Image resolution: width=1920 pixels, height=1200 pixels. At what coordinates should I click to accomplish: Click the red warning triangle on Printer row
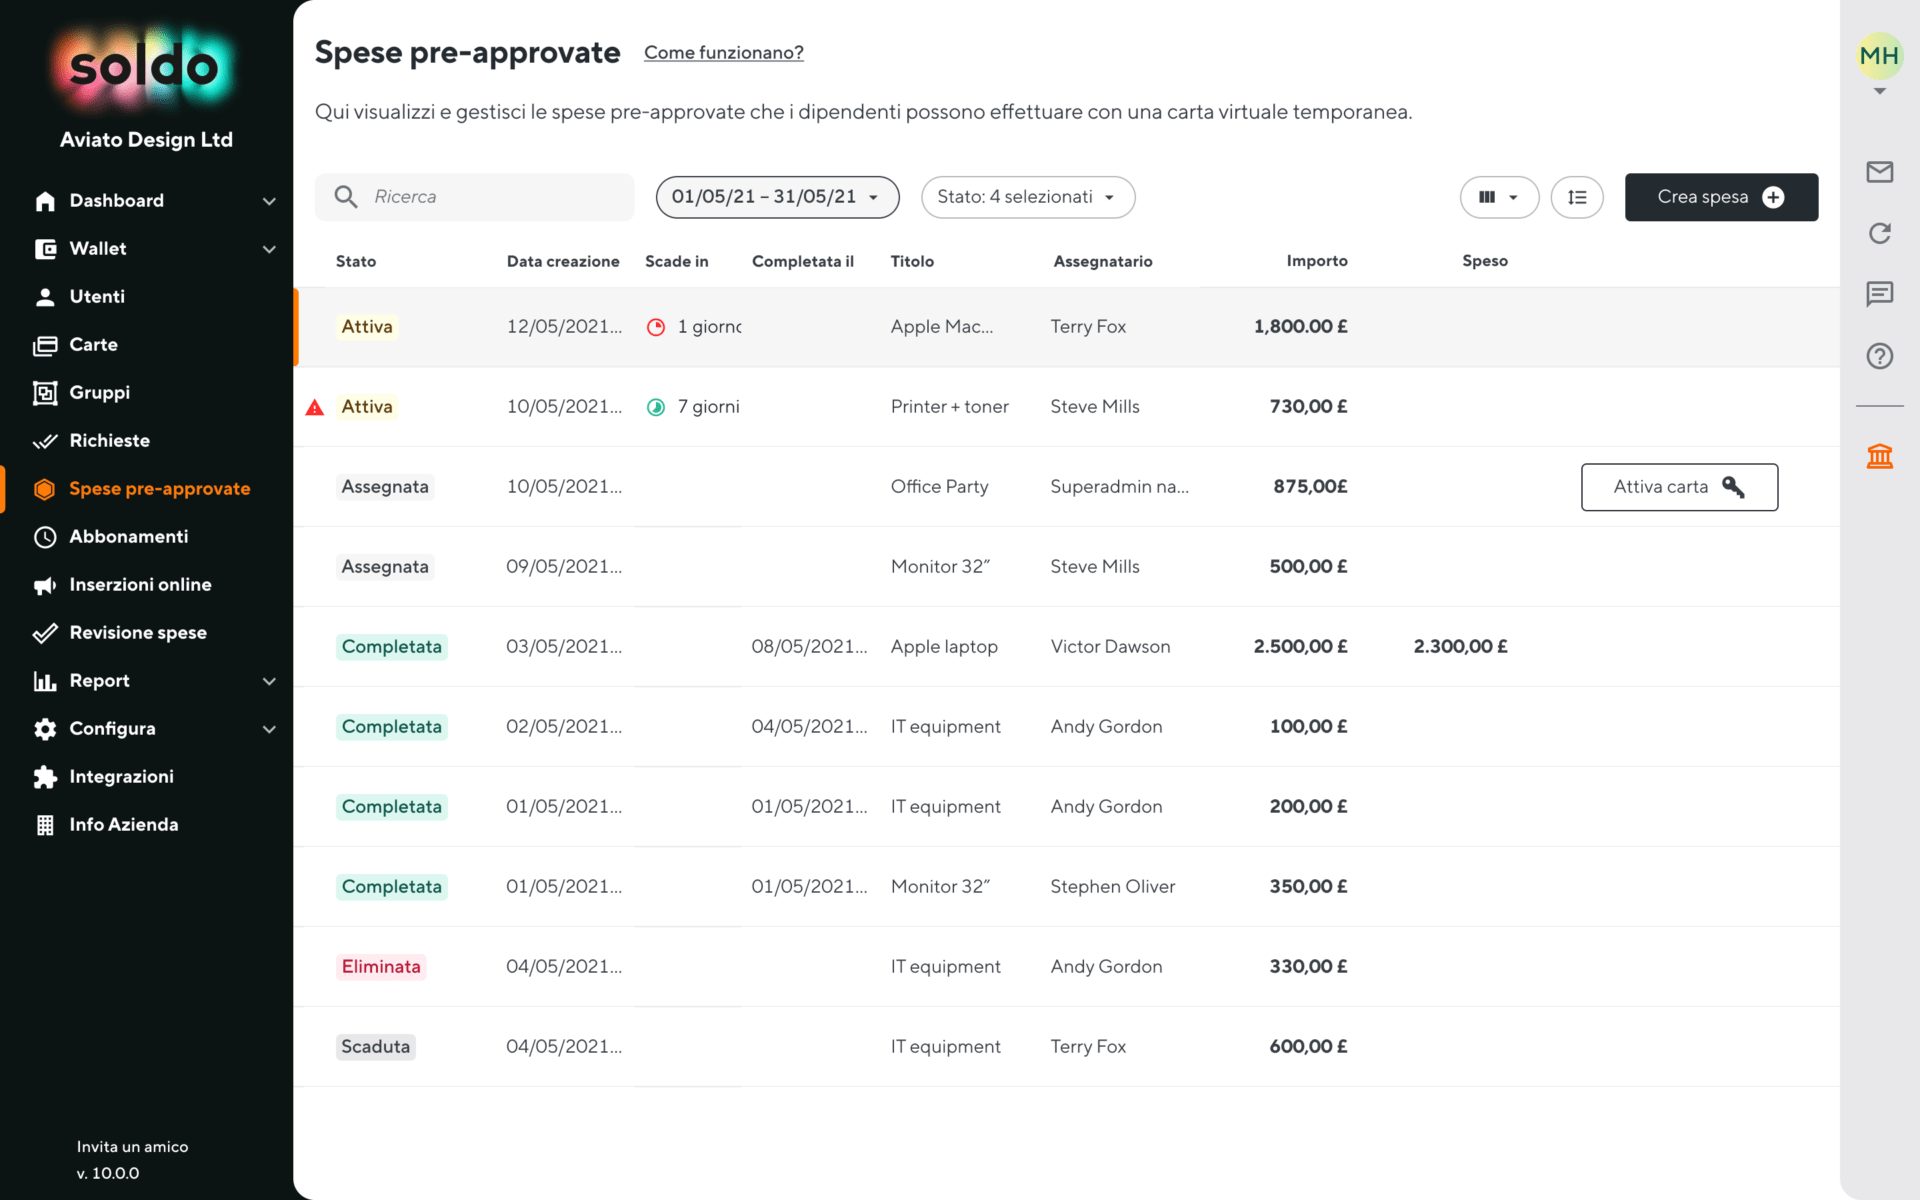[315, 407]
